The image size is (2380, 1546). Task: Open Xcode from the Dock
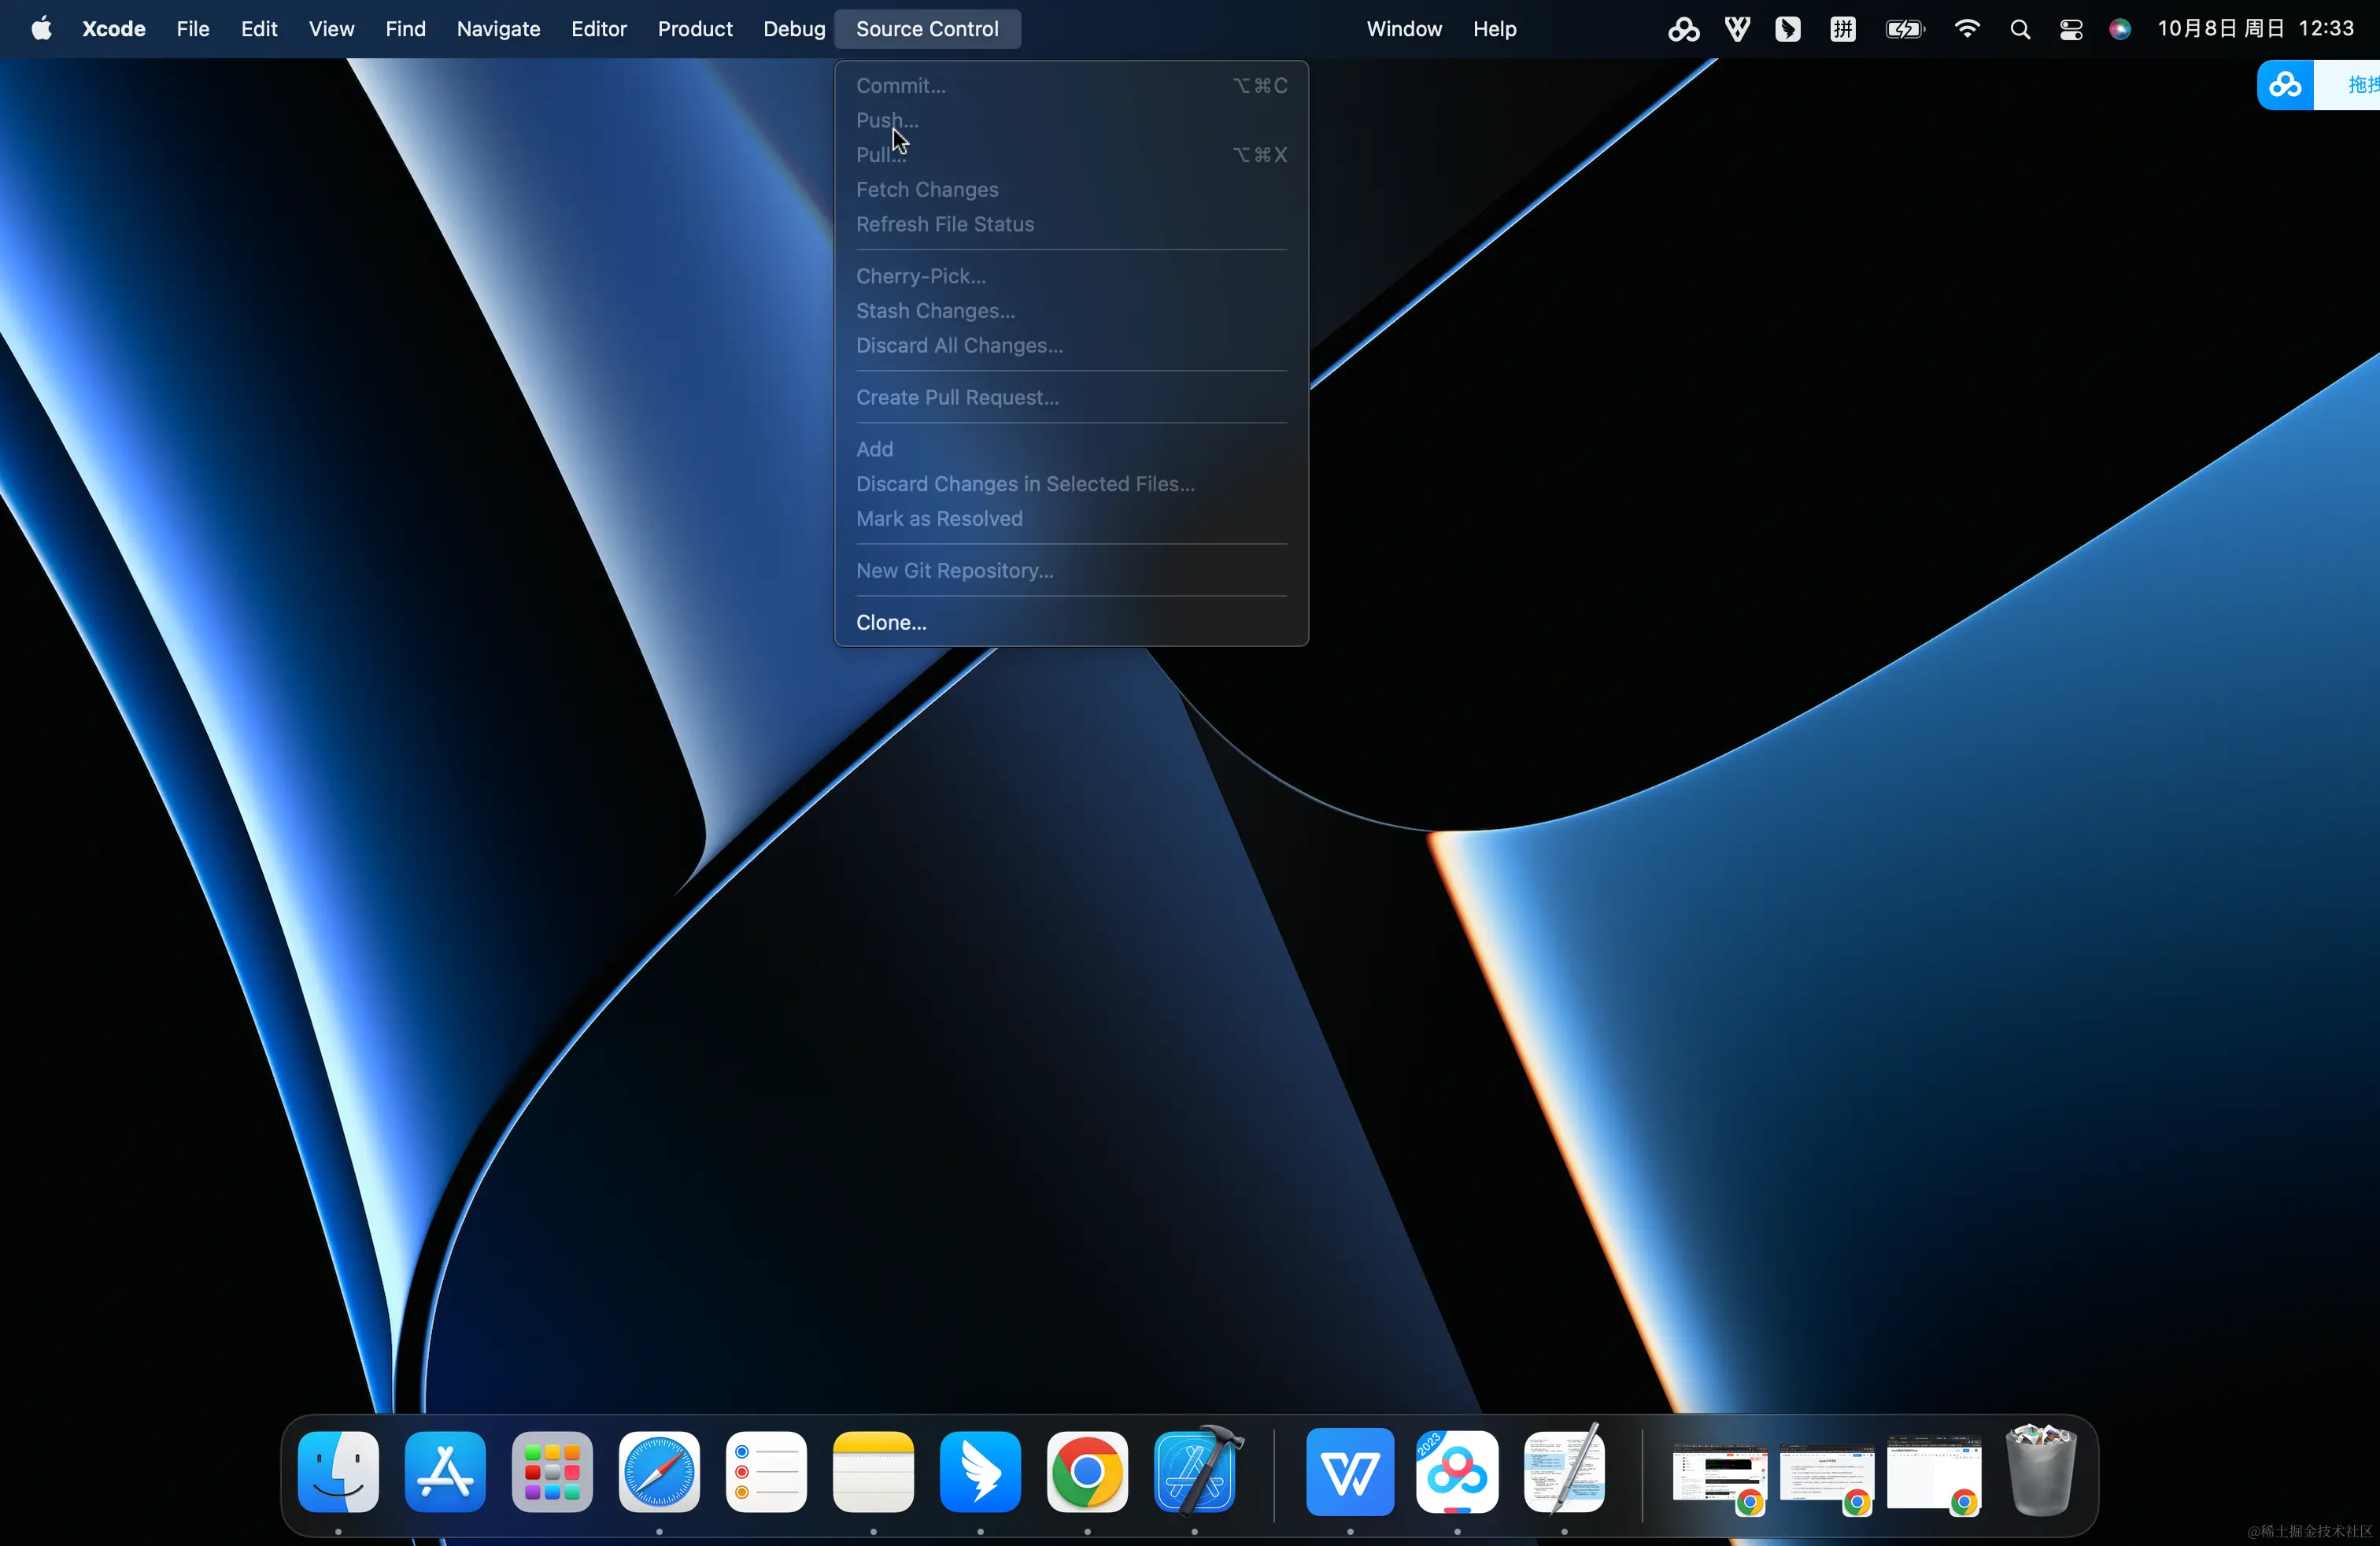[1195, 1471]
